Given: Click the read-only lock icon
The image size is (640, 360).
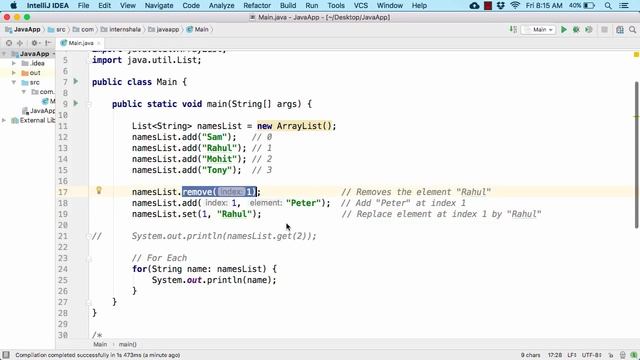Looking at the screenshot, I should 611,355.
